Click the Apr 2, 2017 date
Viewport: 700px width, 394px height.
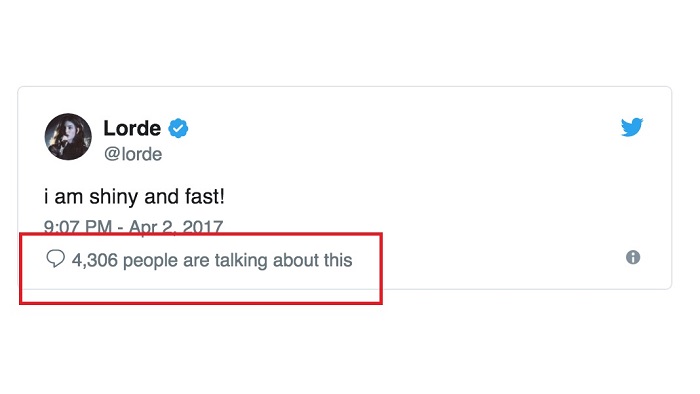click(176, 227)
